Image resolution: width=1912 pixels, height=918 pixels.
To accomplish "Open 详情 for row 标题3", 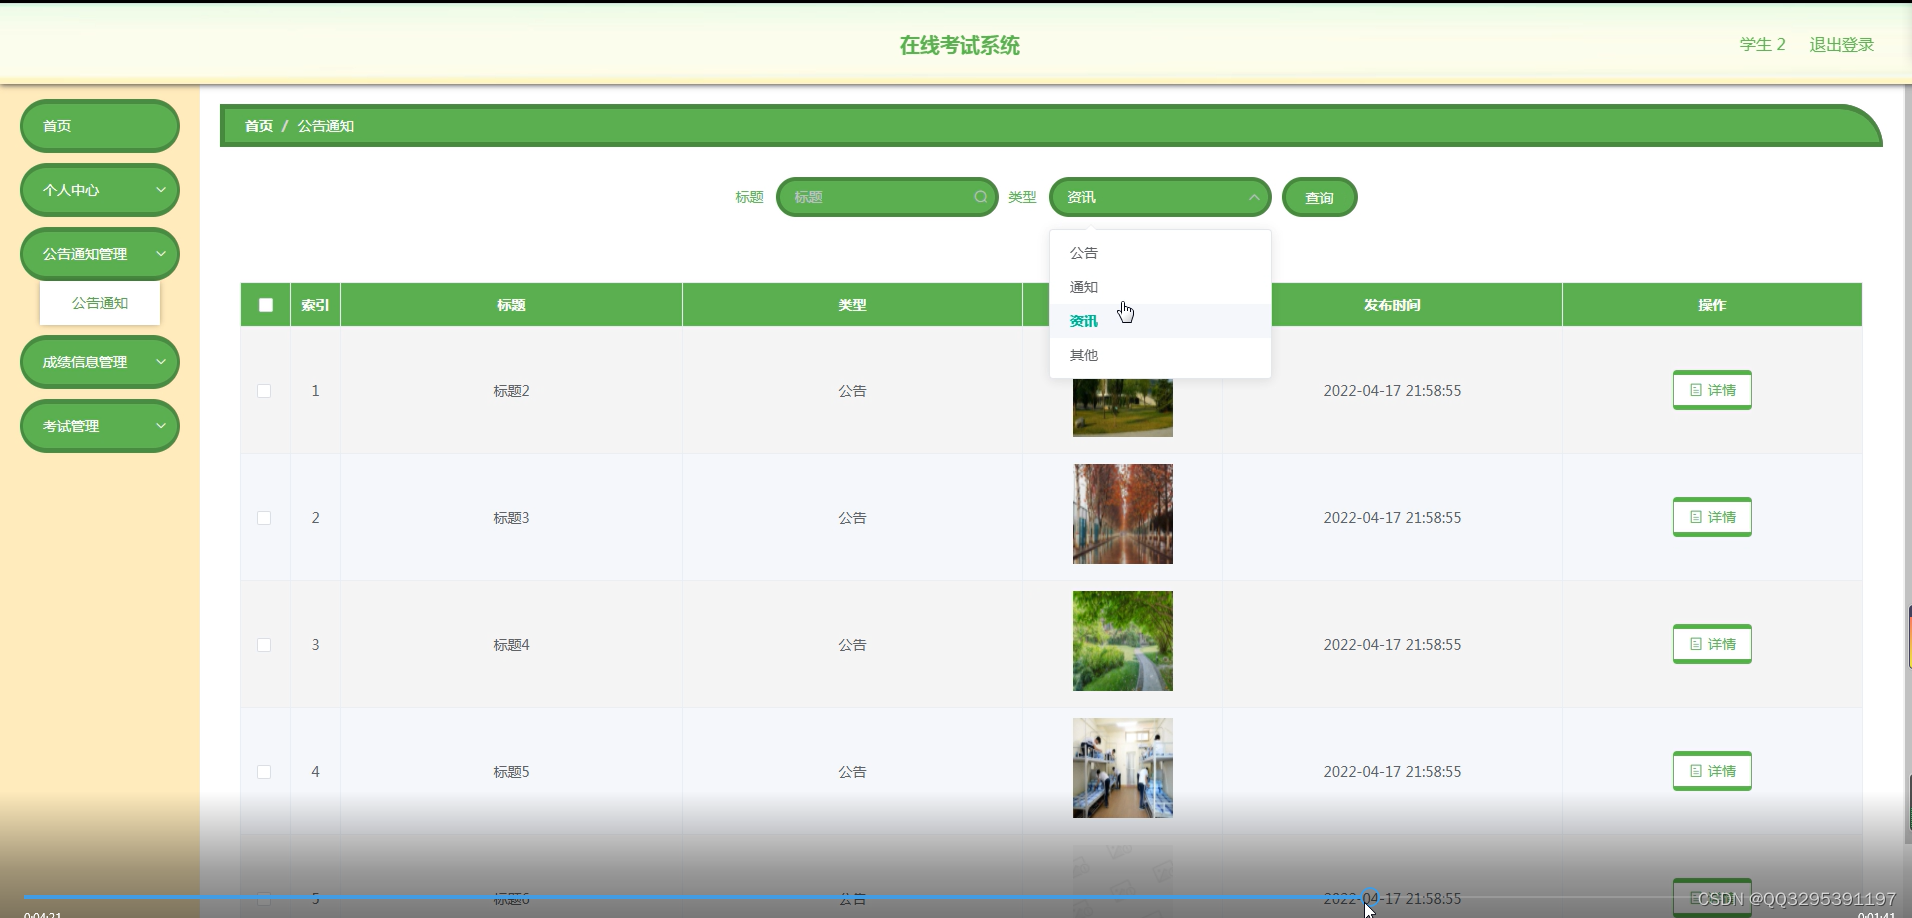I will coord(1712,517).
